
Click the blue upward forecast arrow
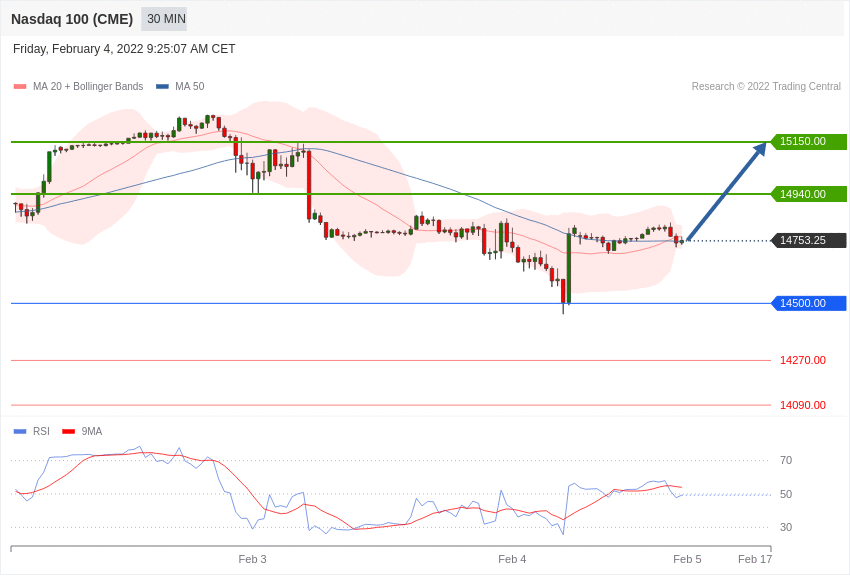pos(726,191)
